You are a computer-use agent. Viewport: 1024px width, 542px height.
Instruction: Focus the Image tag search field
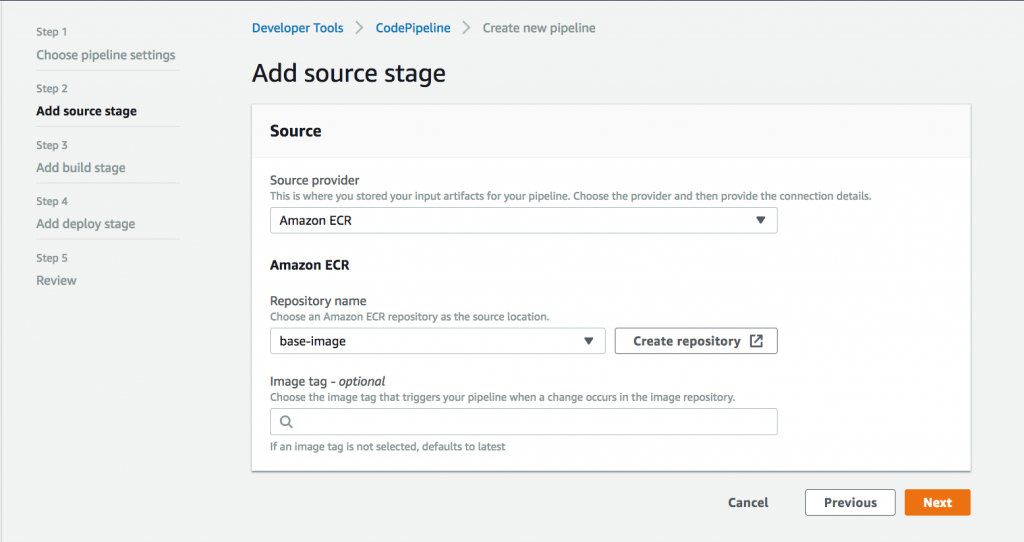tap(523, 422)
